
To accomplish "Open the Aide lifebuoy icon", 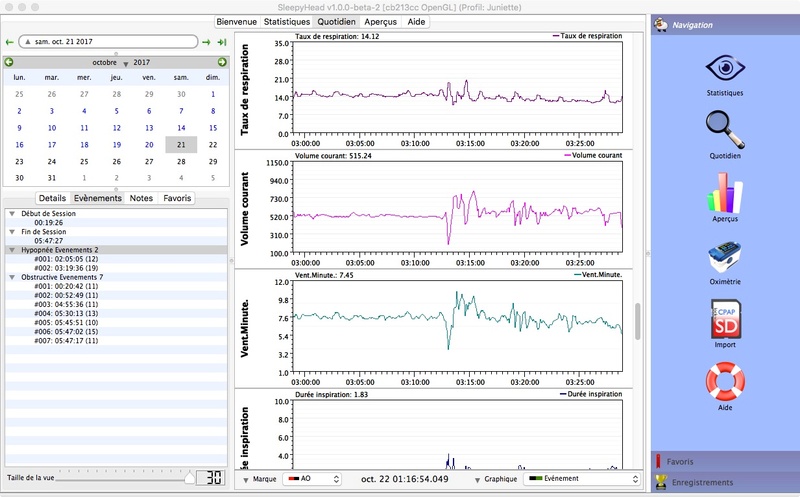I will click(x=725, y=381).
